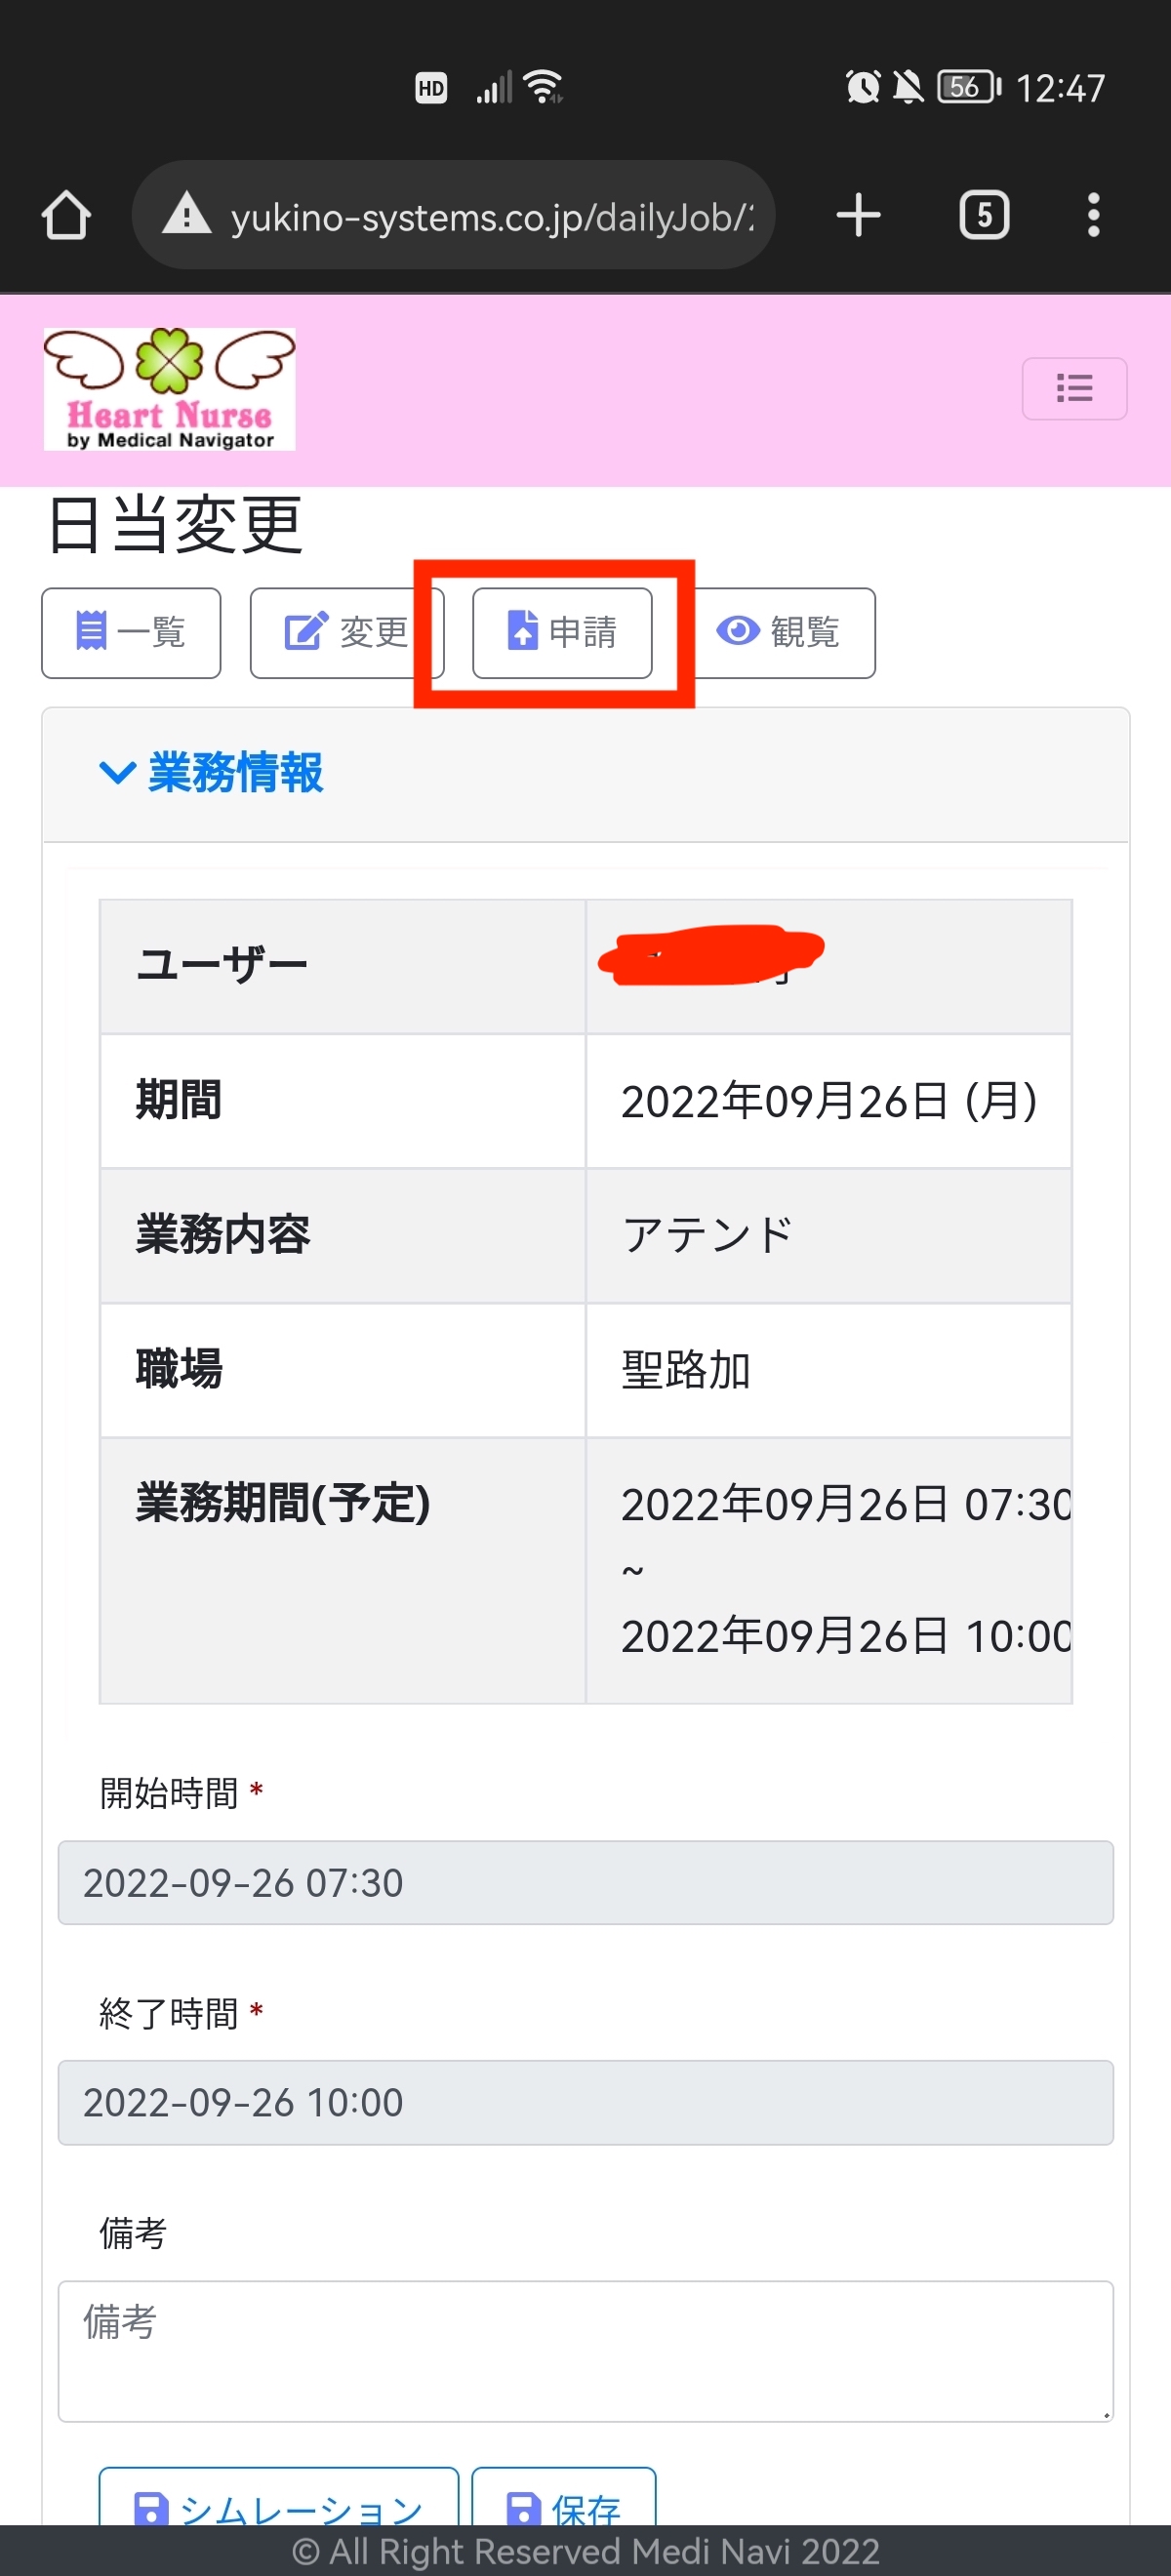Image resolution: width=1171 pixels, height=2576 pixels.
Task: Tap the browser home icon
Action: tap(66, 215)
